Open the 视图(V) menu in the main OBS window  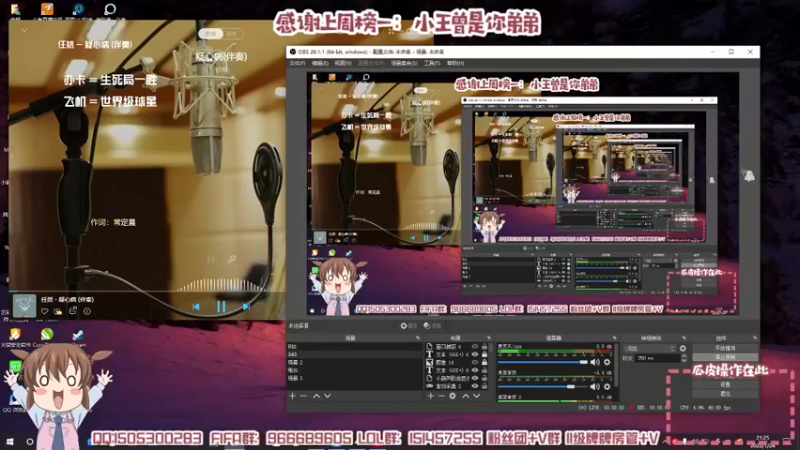click(343, 63)
